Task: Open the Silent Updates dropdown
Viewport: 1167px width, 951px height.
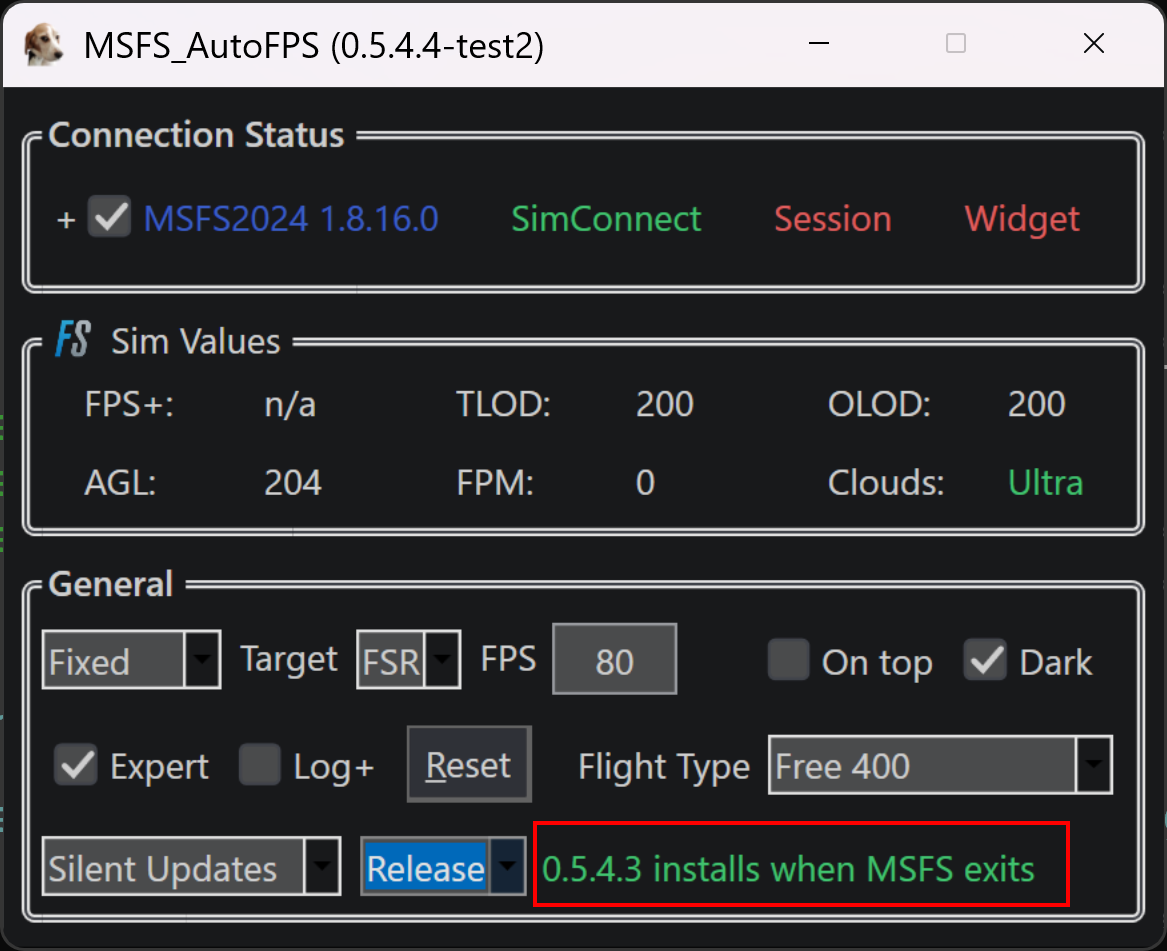Action: pyautogui.click(x=191, y=866)
